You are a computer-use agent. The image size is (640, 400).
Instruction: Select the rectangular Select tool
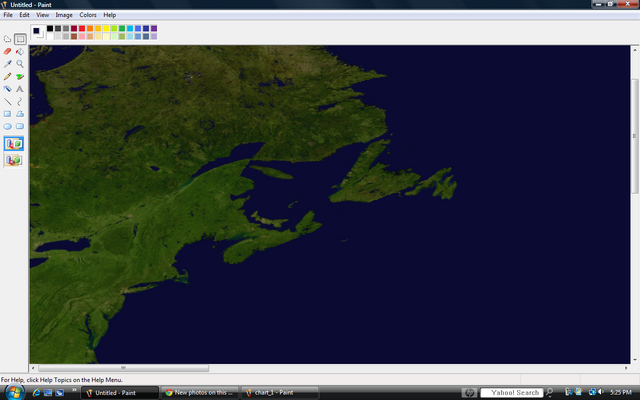20,39
